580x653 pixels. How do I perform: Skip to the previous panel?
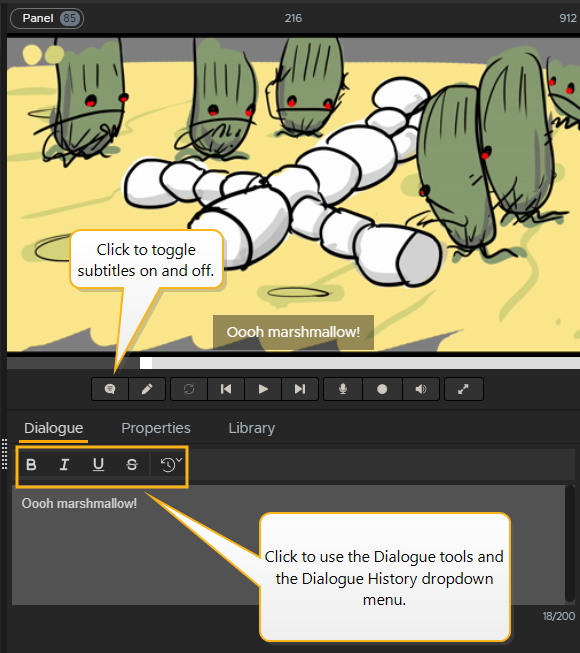click(x=226, y=389)
